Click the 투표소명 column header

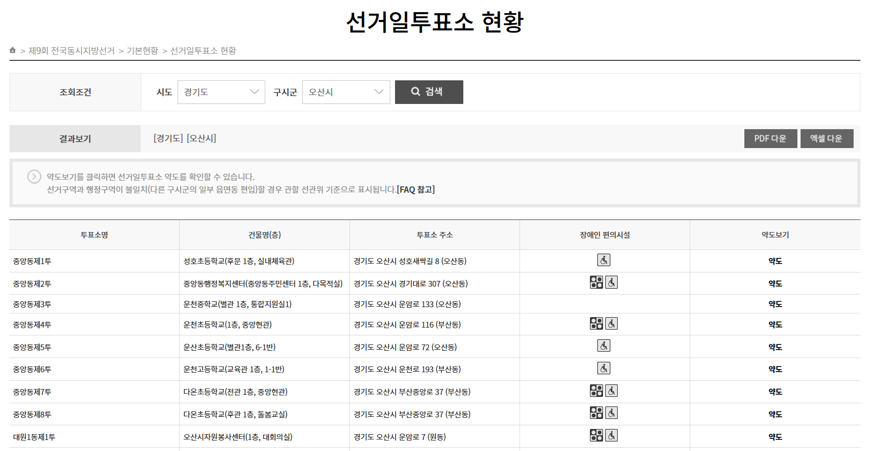click(x=95, y=235)
